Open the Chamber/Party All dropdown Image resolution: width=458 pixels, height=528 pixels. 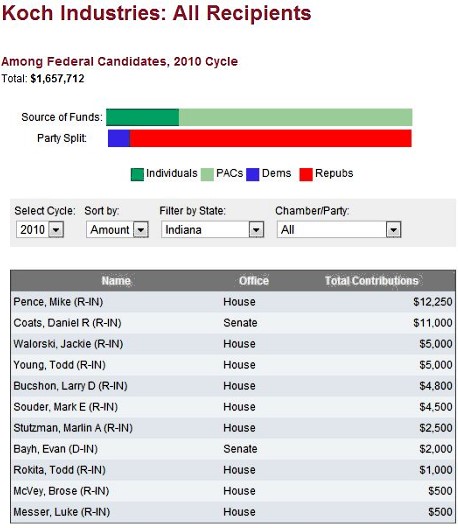tap(339, 230)
